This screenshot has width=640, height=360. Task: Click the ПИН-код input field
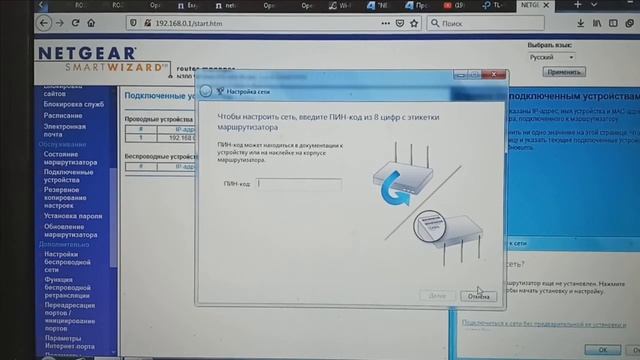click(299, 184)
